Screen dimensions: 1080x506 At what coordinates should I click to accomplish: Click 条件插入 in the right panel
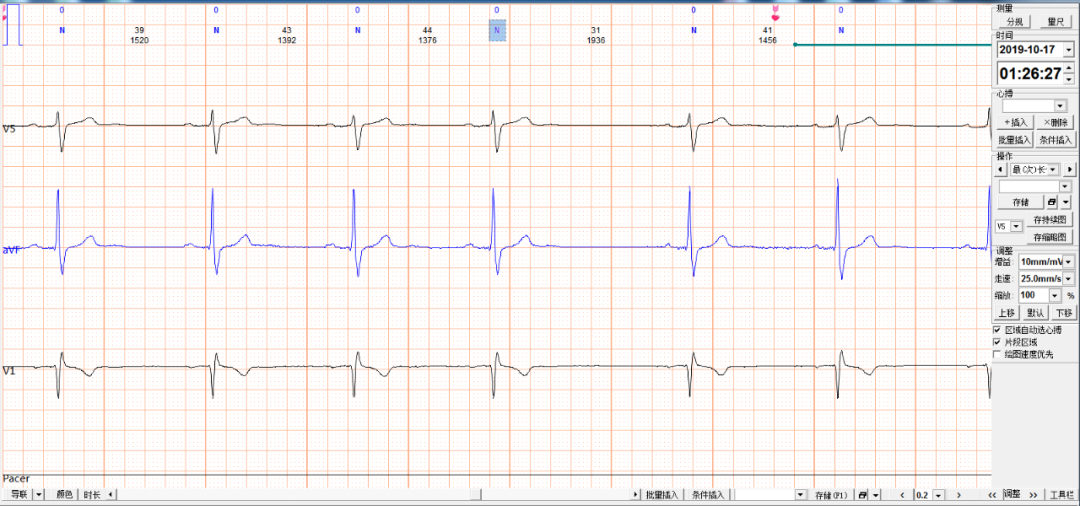(1055, 140)
